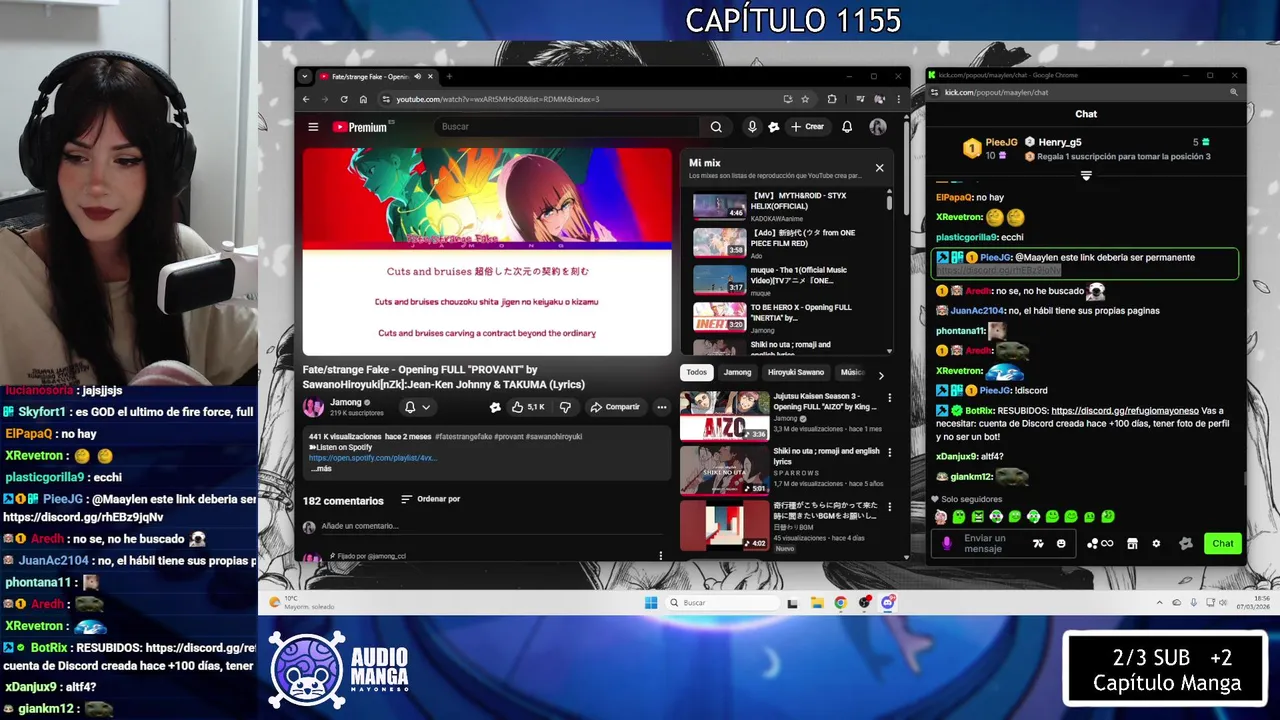
Task: Open the Kick chat shop icon
Action: (1132, 543)
